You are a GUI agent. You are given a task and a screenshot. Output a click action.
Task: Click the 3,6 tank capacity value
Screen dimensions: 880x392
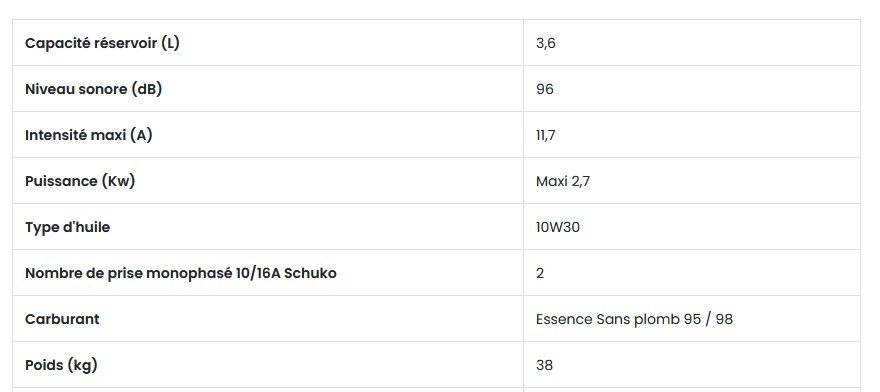click(x=546, y=43)
